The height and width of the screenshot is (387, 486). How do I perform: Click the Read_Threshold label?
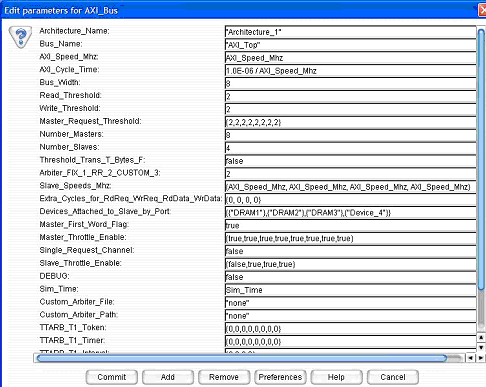pos(70,96)
